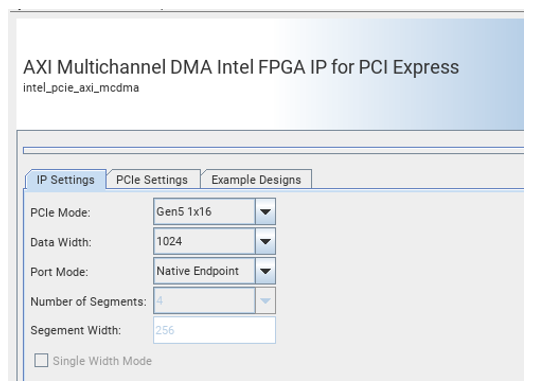Open the Example Designs tab

pos(256,179)
